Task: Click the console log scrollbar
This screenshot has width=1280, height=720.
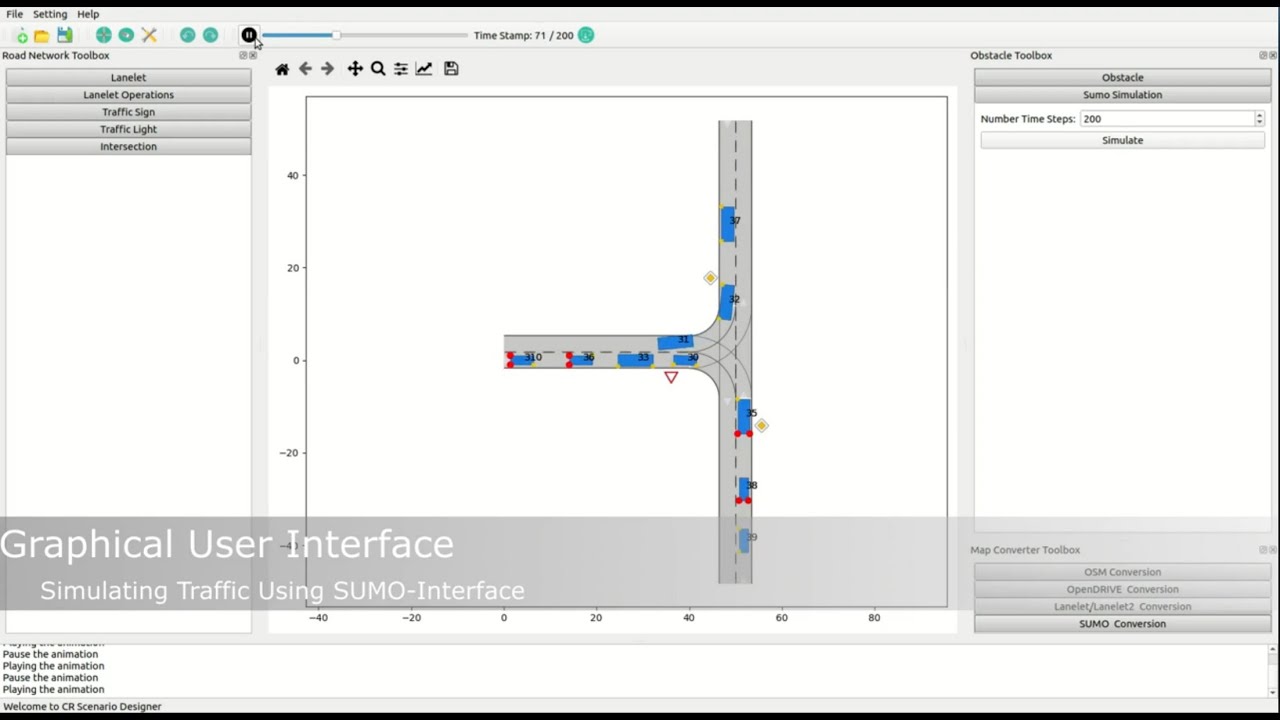Action: point(1273,671)
